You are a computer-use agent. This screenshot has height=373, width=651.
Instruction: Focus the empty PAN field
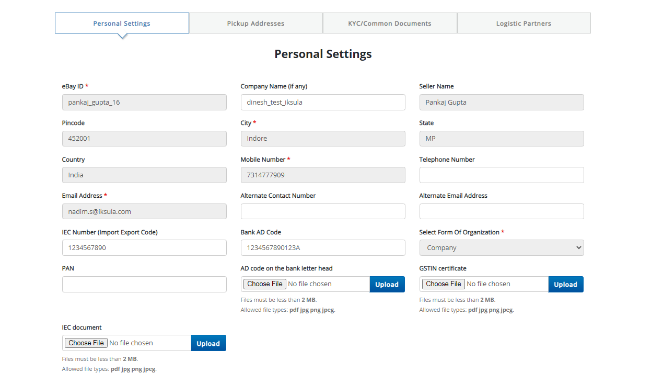(144, 285)
